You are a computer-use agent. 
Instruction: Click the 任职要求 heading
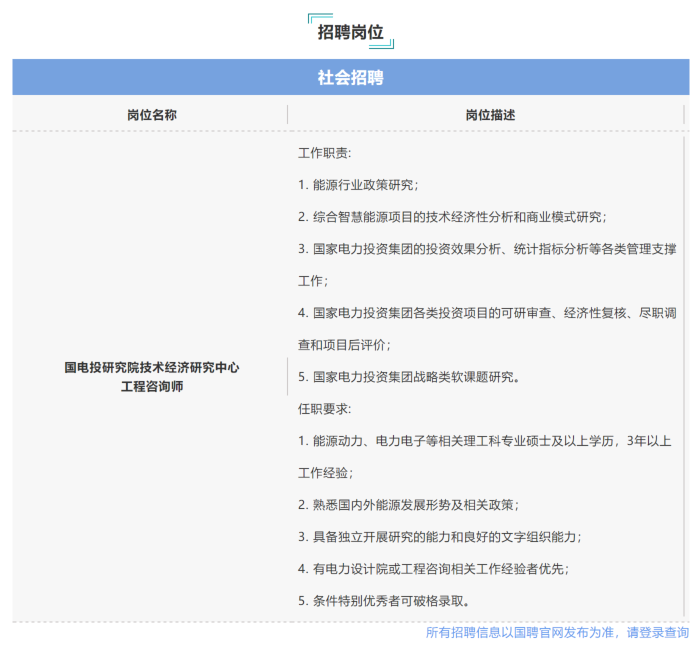point(325,409)
